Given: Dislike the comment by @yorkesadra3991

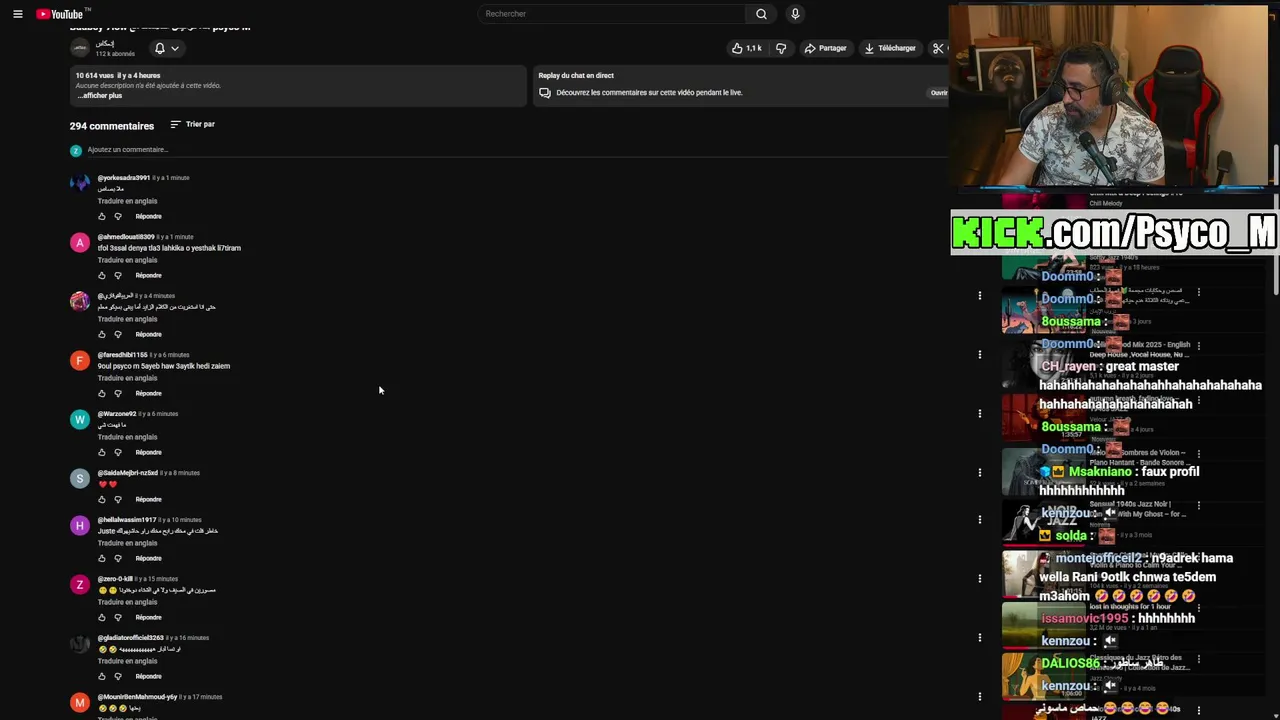Looking at the screenshot, I should pyautogui.click(x=118, y=216).
